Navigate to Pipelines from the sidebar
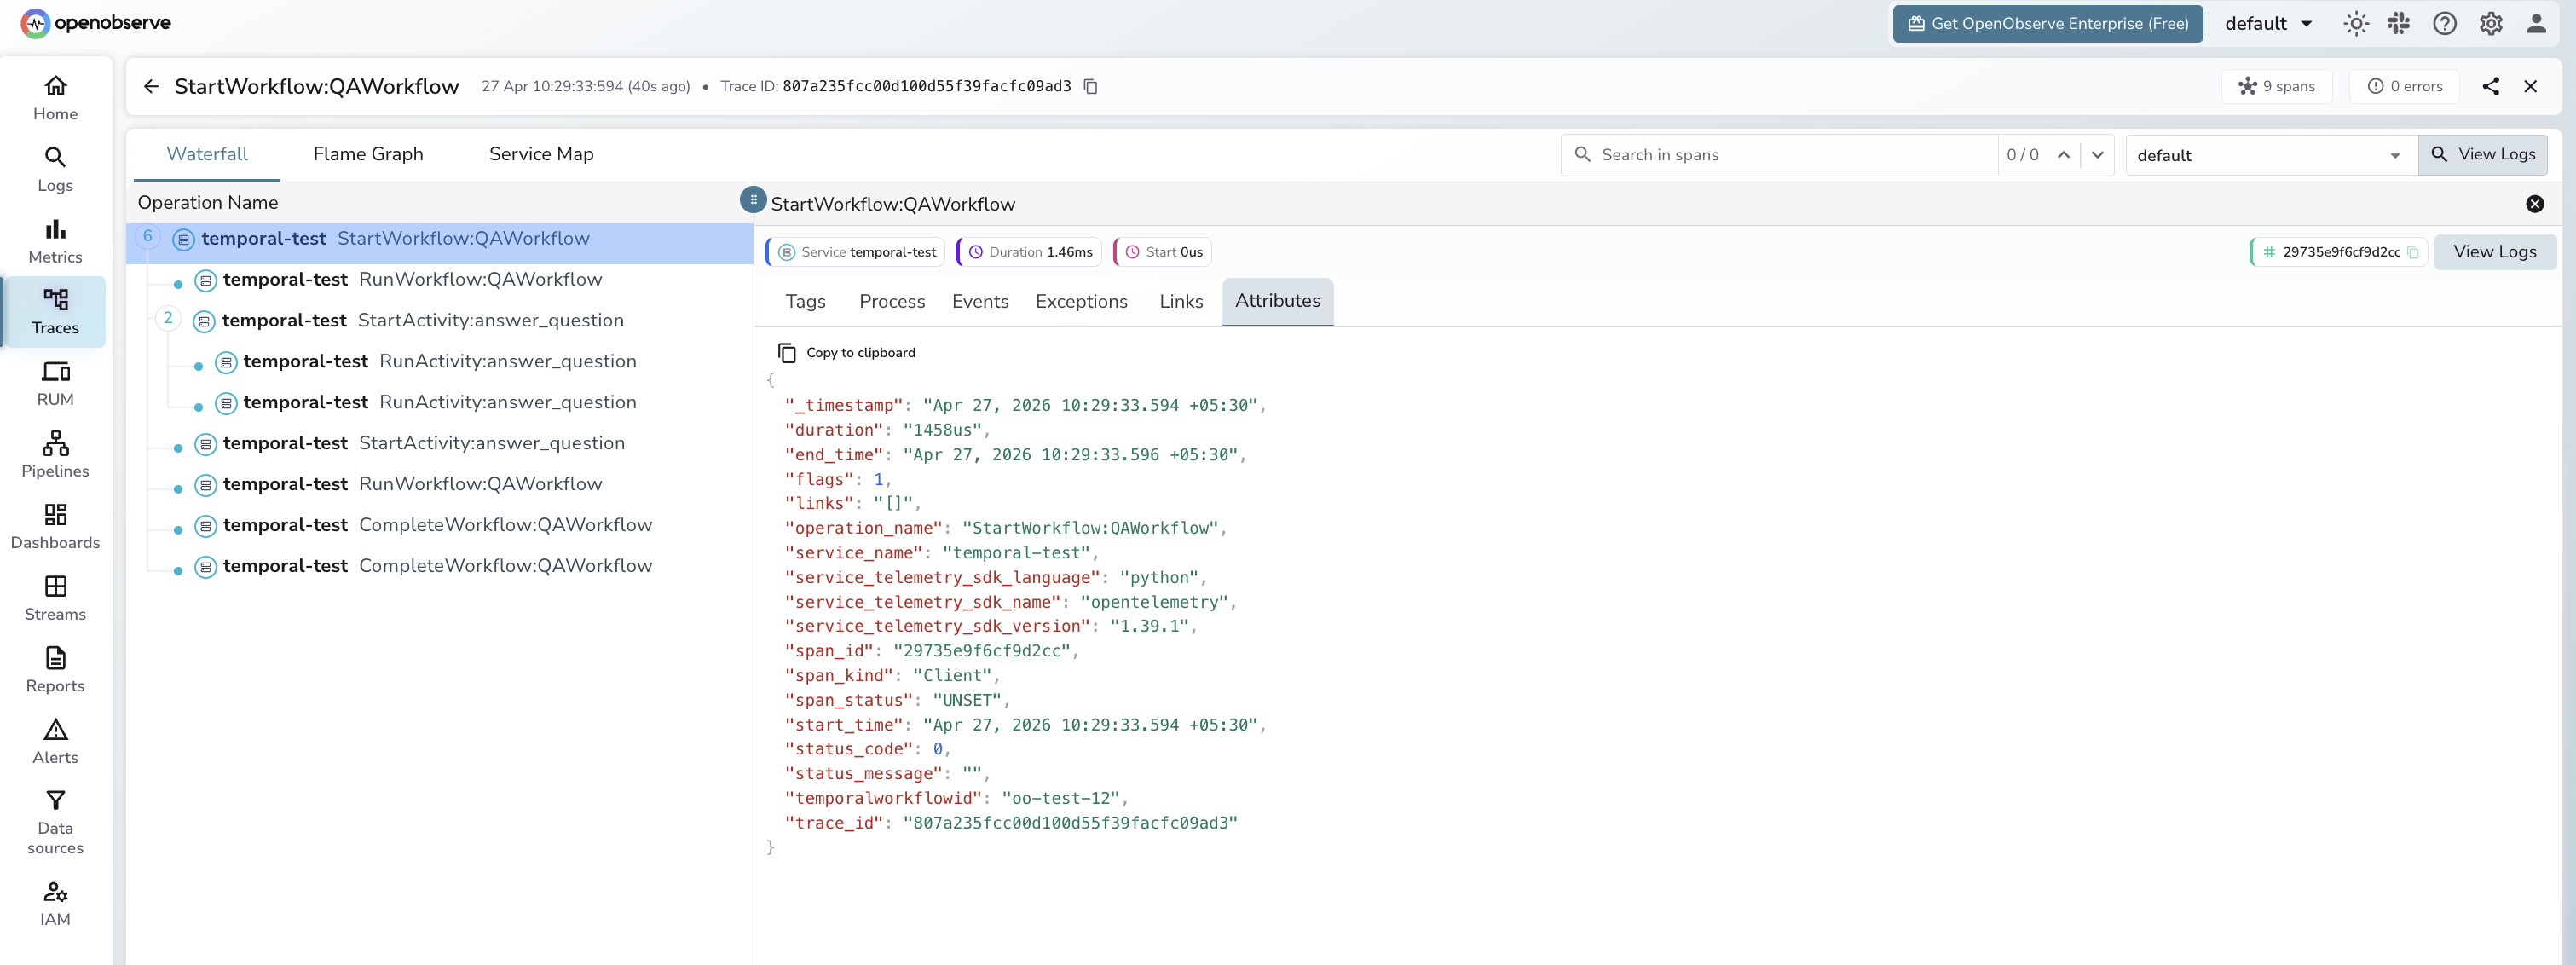The image size is (2576, 965). pyautogui.click(x=55, y=455)
